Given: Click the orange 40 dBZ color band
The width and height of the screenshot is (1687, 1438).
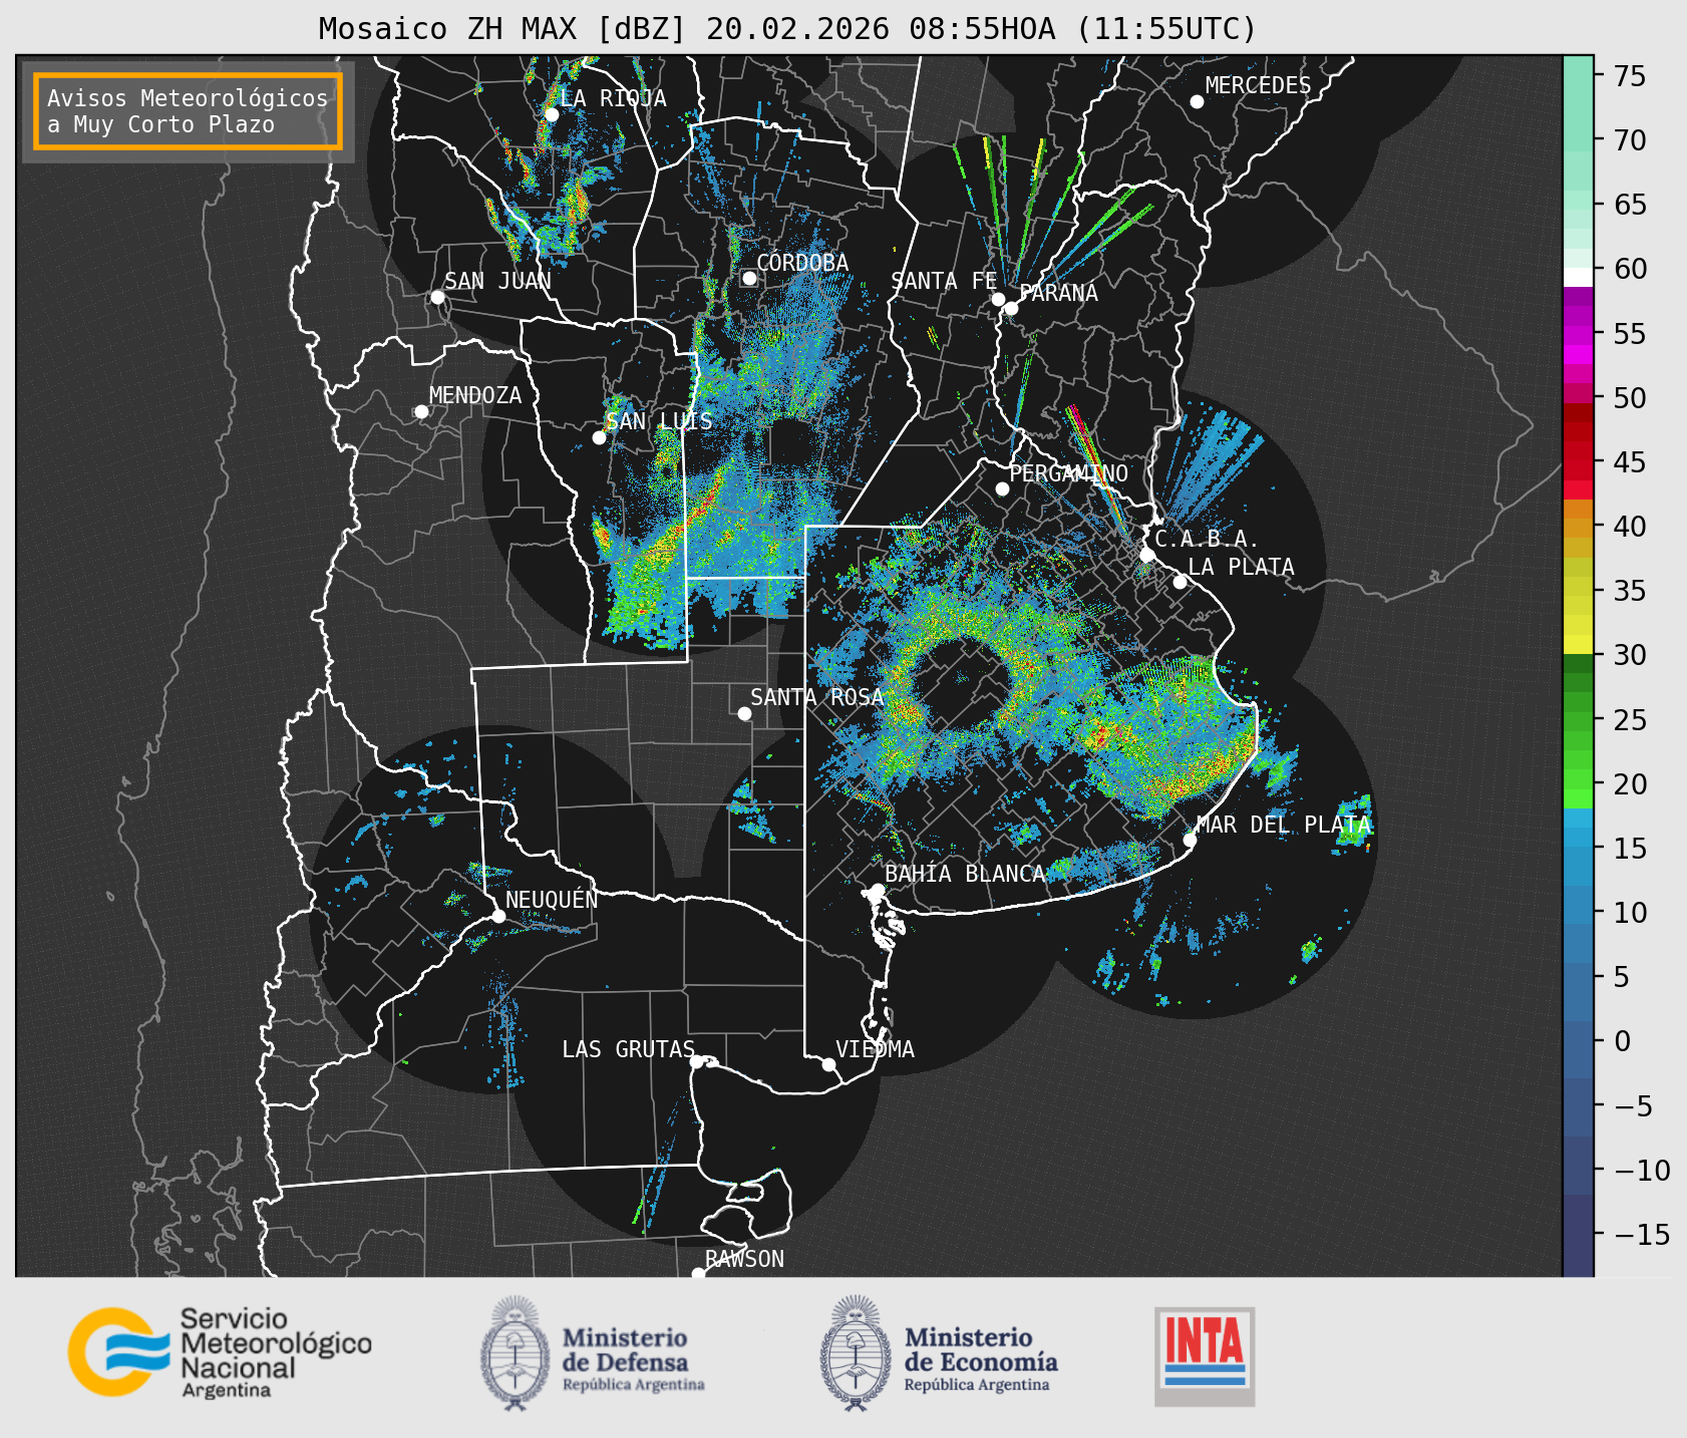Looking at the screenshot, I should coord(1578,526).
